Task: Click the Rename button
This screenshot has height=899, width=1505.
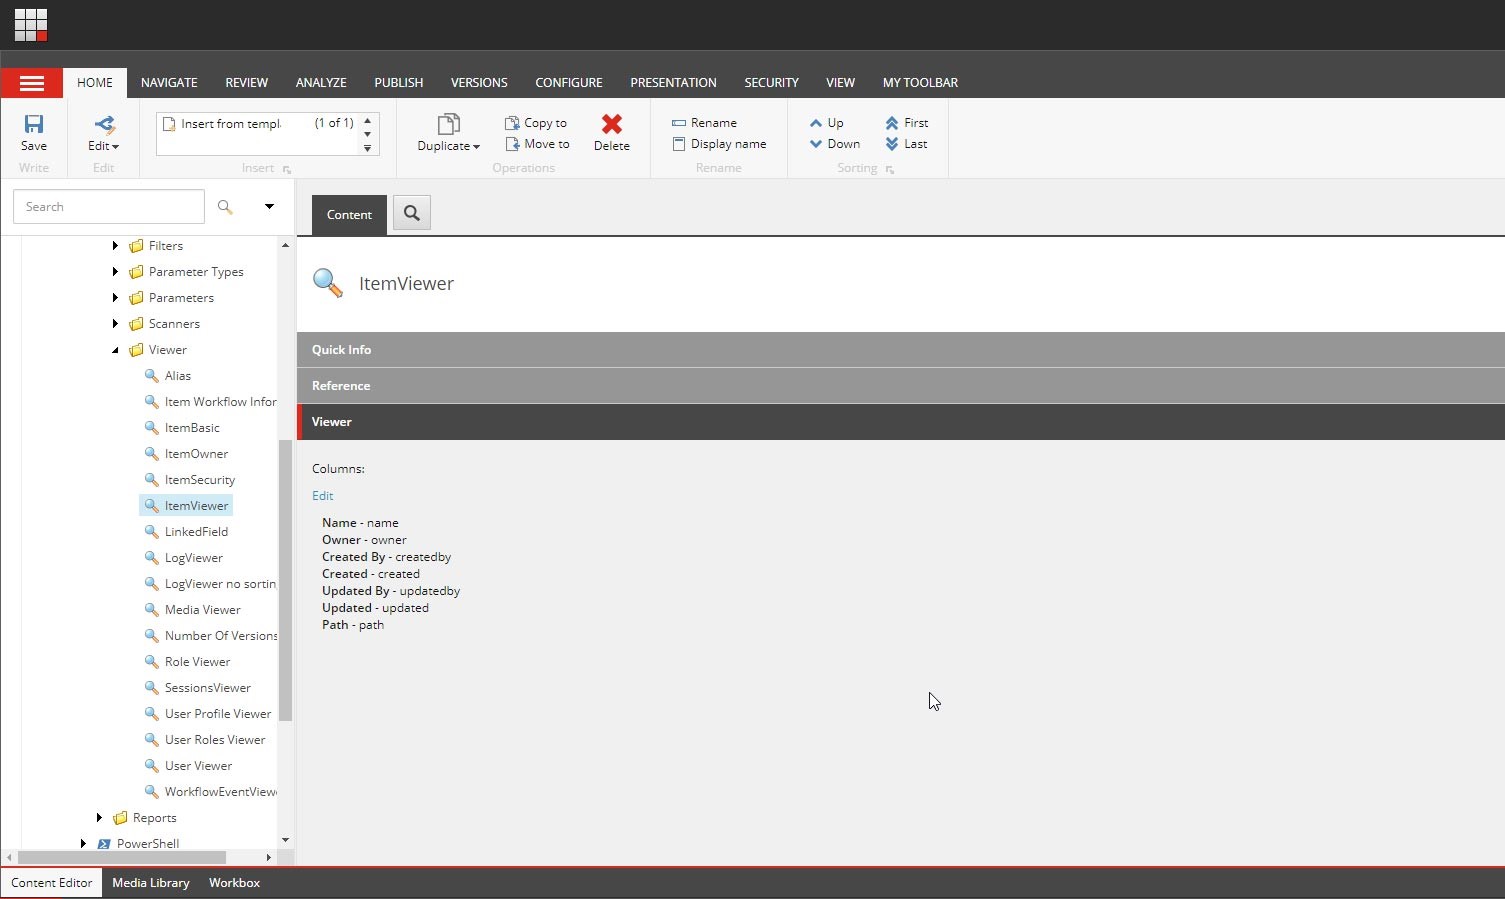Action: (x=704, y=123)
